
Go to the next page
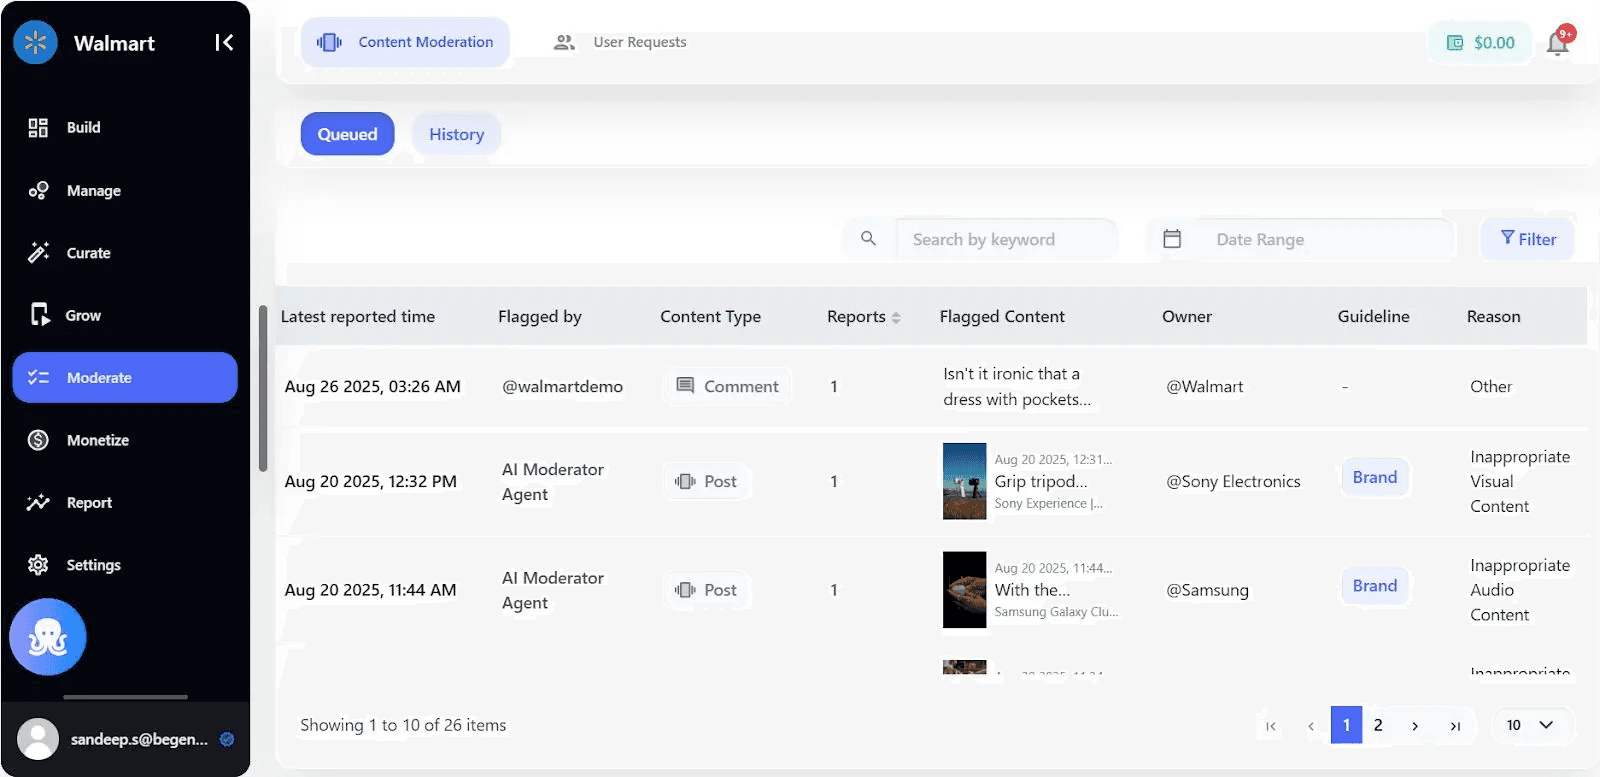click(1415, 726)
